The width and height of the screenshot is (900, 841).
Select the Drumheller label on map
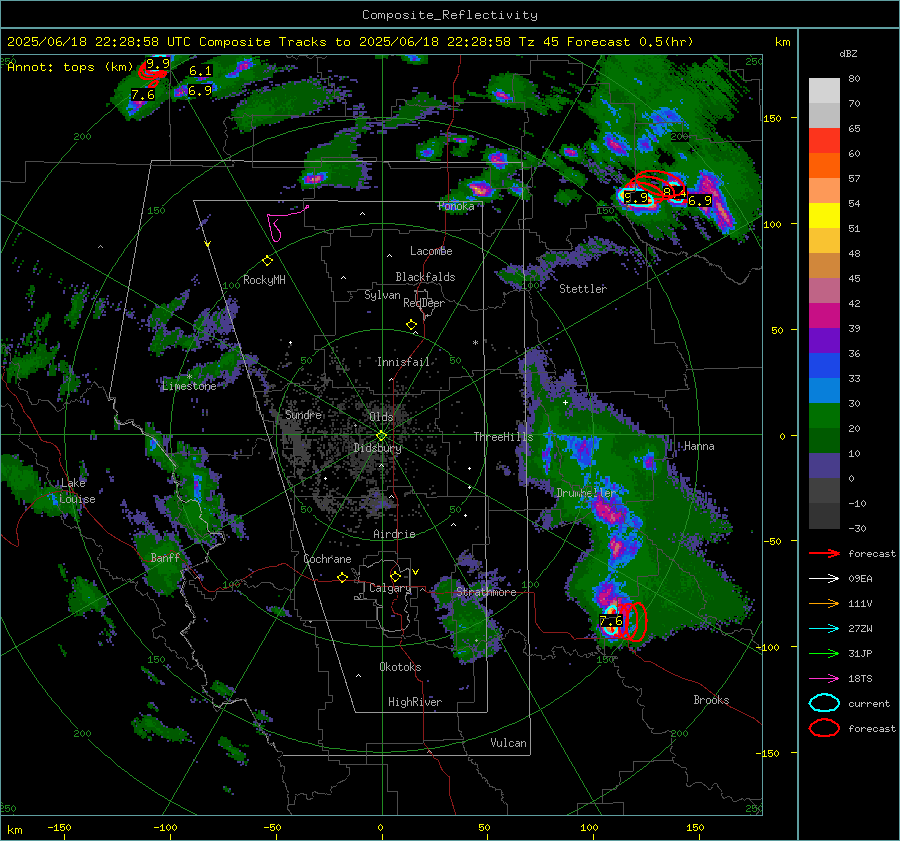click(585, 493)
